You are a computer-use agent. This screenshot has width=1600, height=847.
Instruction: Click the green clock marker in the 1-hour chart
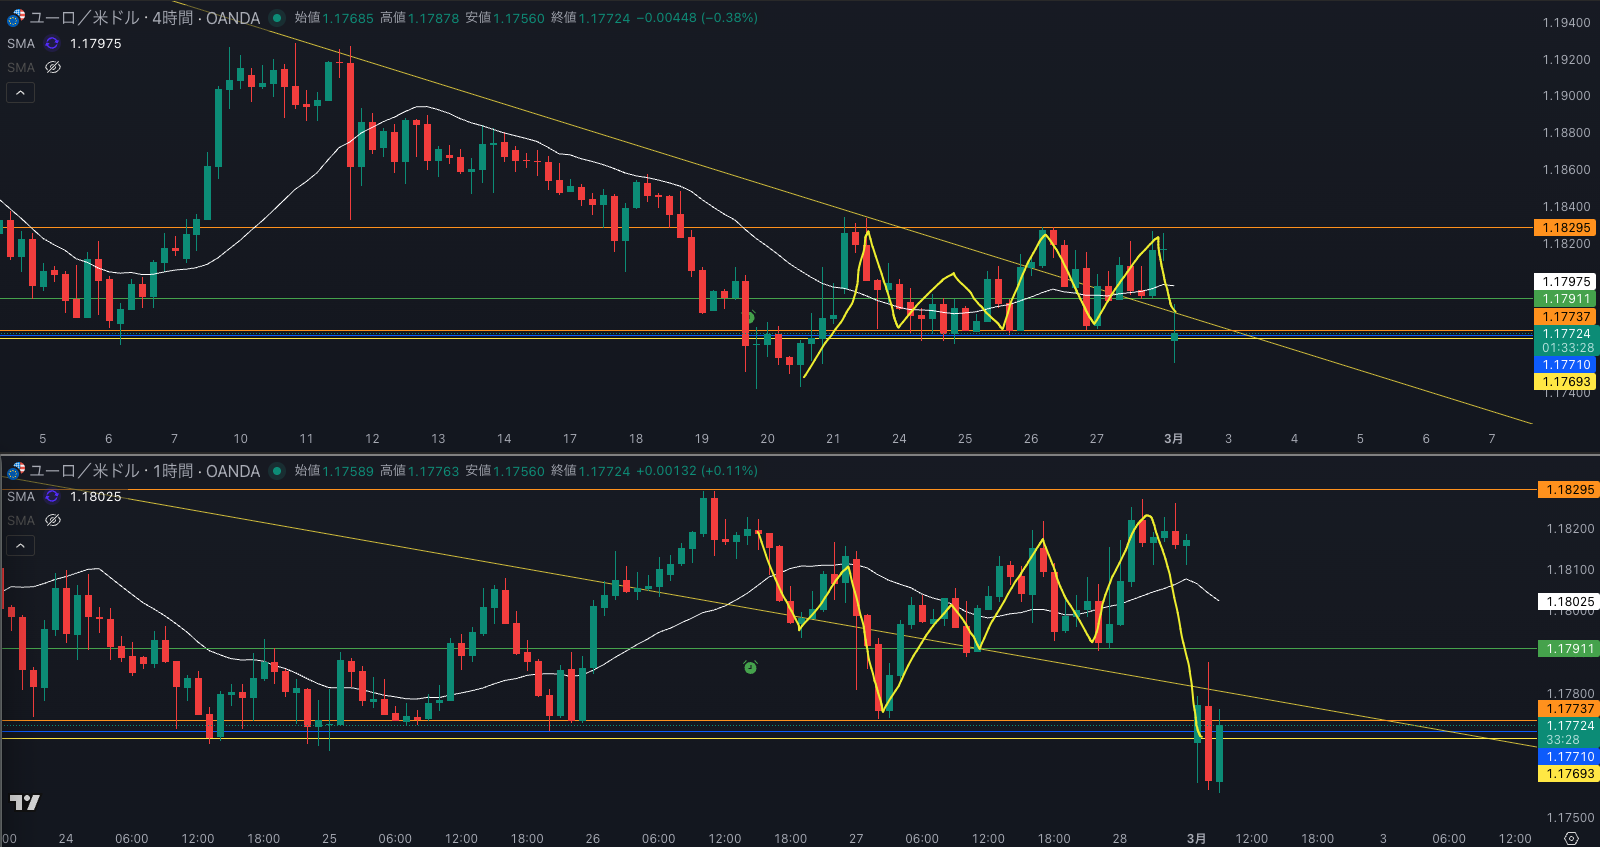coord(750,667)
